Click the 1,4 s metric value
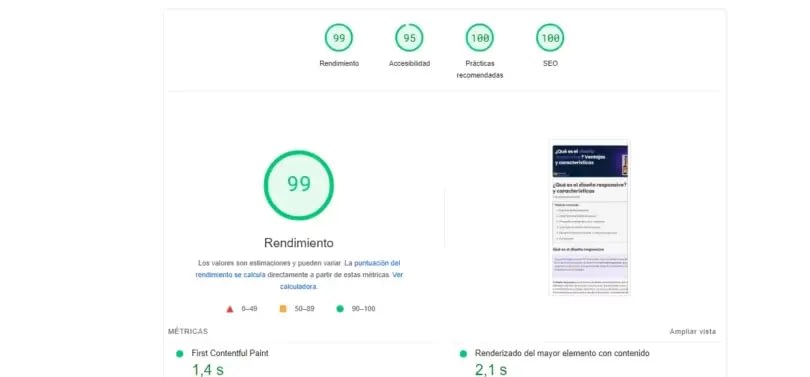The image size is (810, 377). [208, 370]
